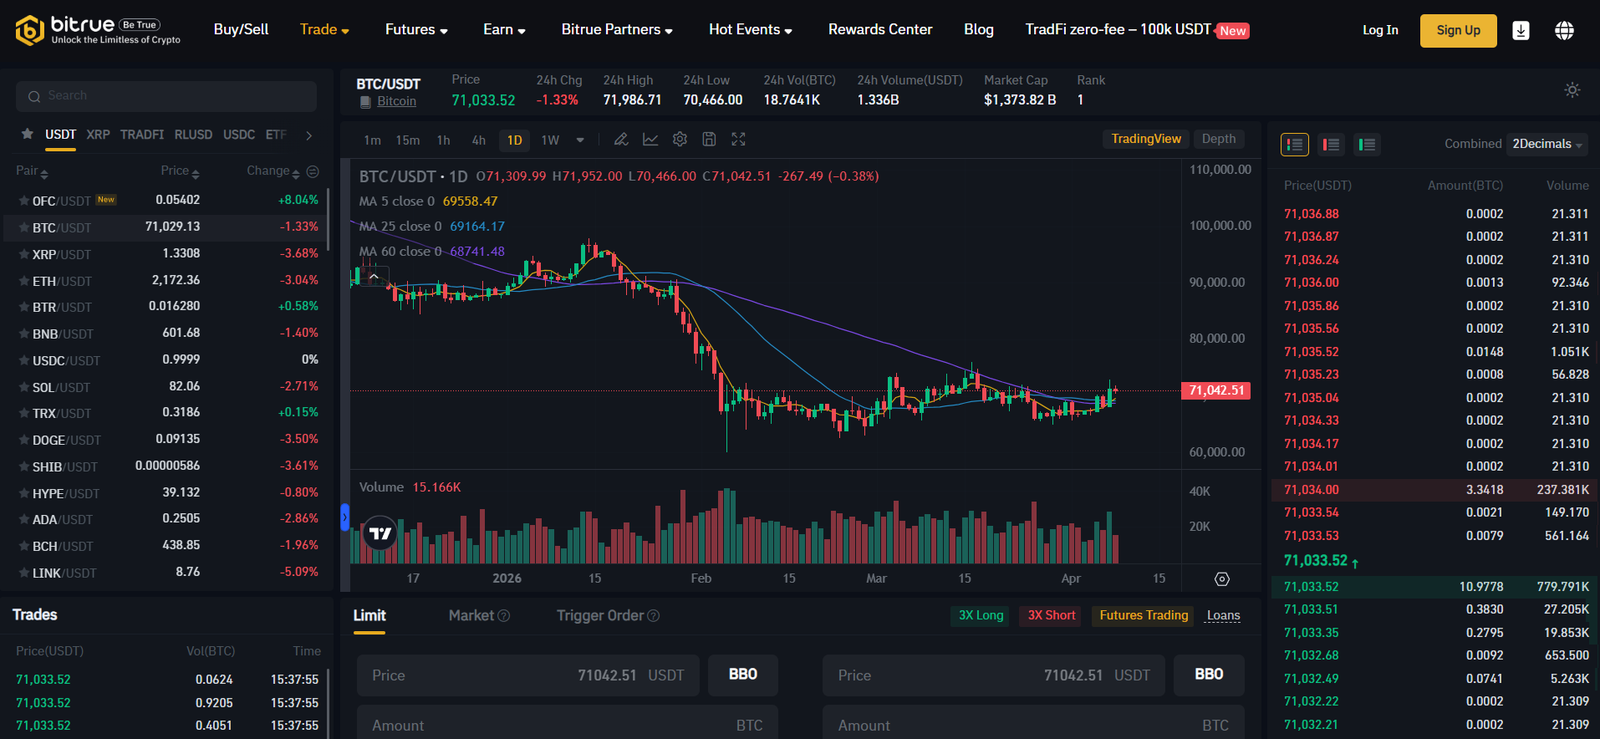The width and height of the screenshot is (1600, 739).
Task: Open the Futures Trading button
Action: [x=1144, y=616]
